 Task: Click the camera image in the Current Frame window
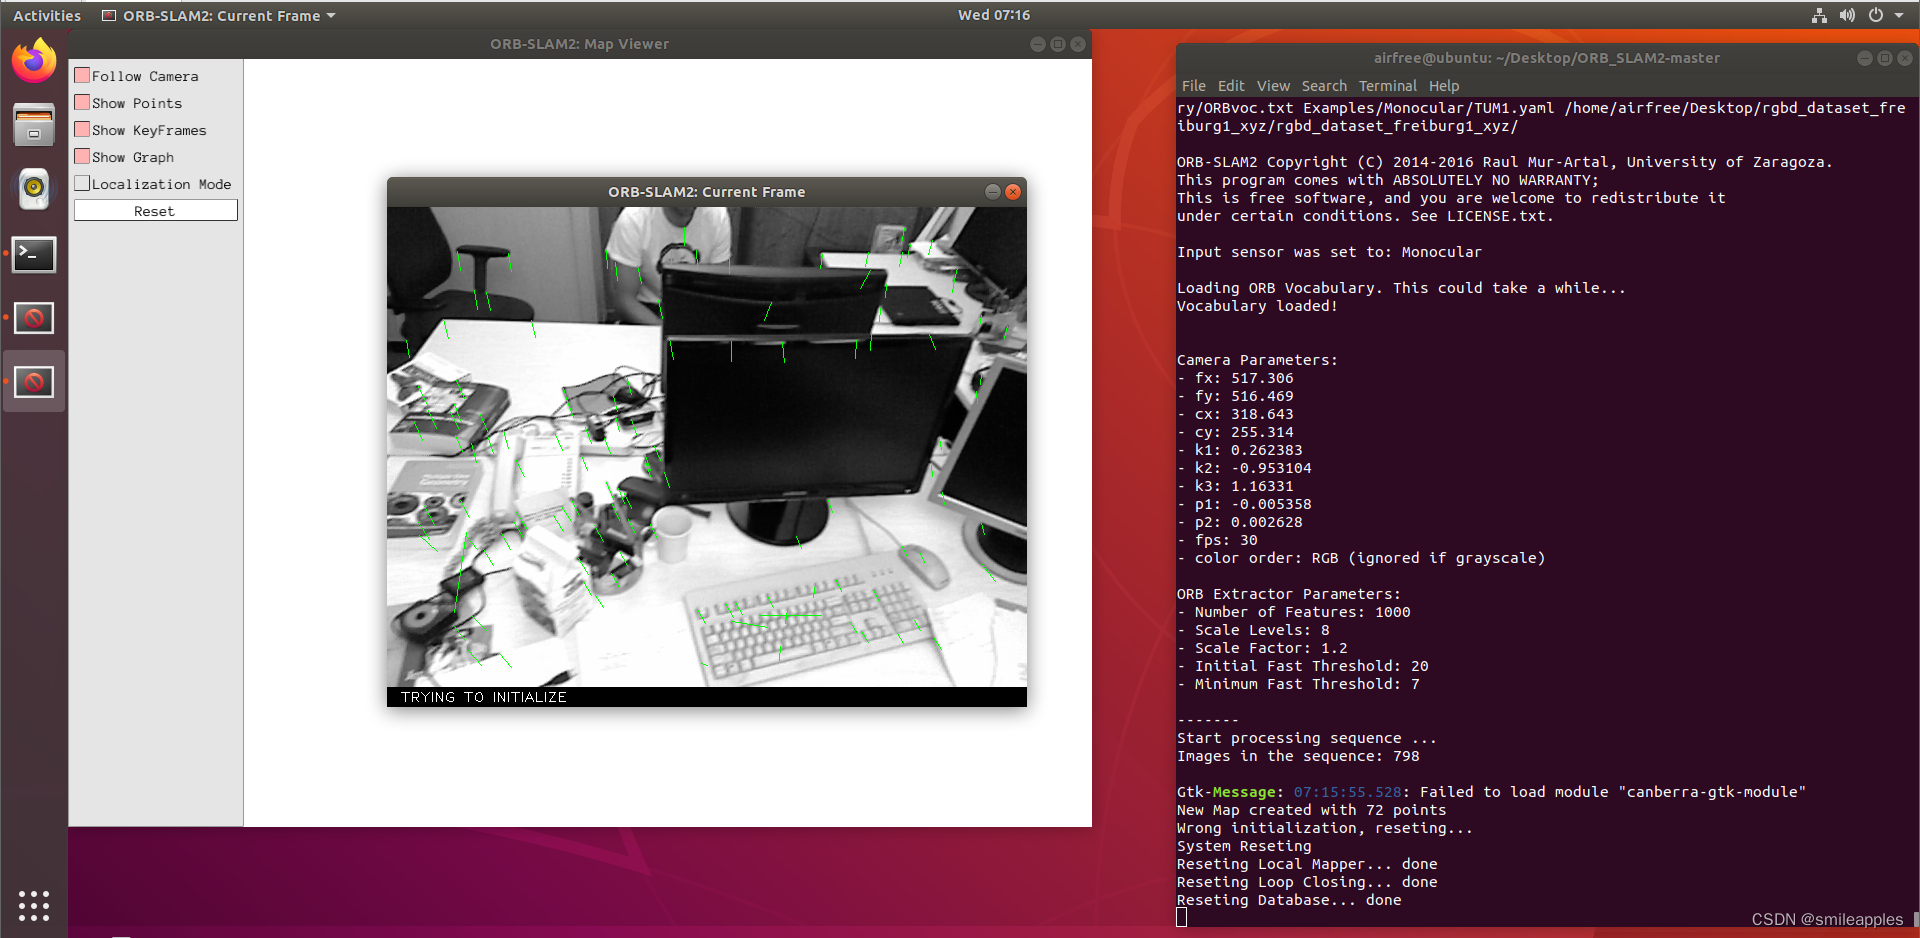tap(707, 446)
